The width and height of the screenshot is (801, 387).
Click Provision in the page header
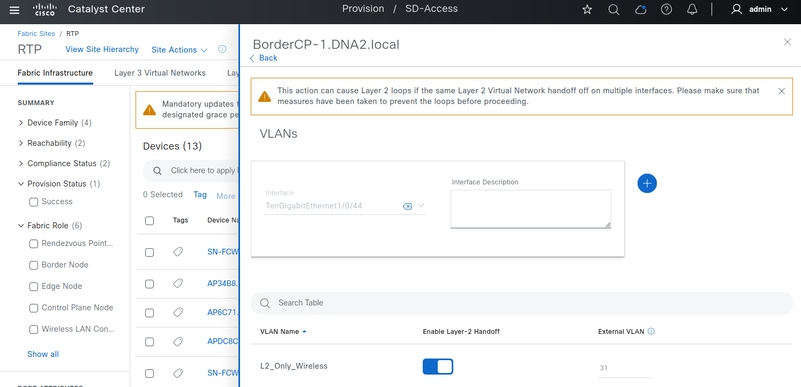pos(363,9)
